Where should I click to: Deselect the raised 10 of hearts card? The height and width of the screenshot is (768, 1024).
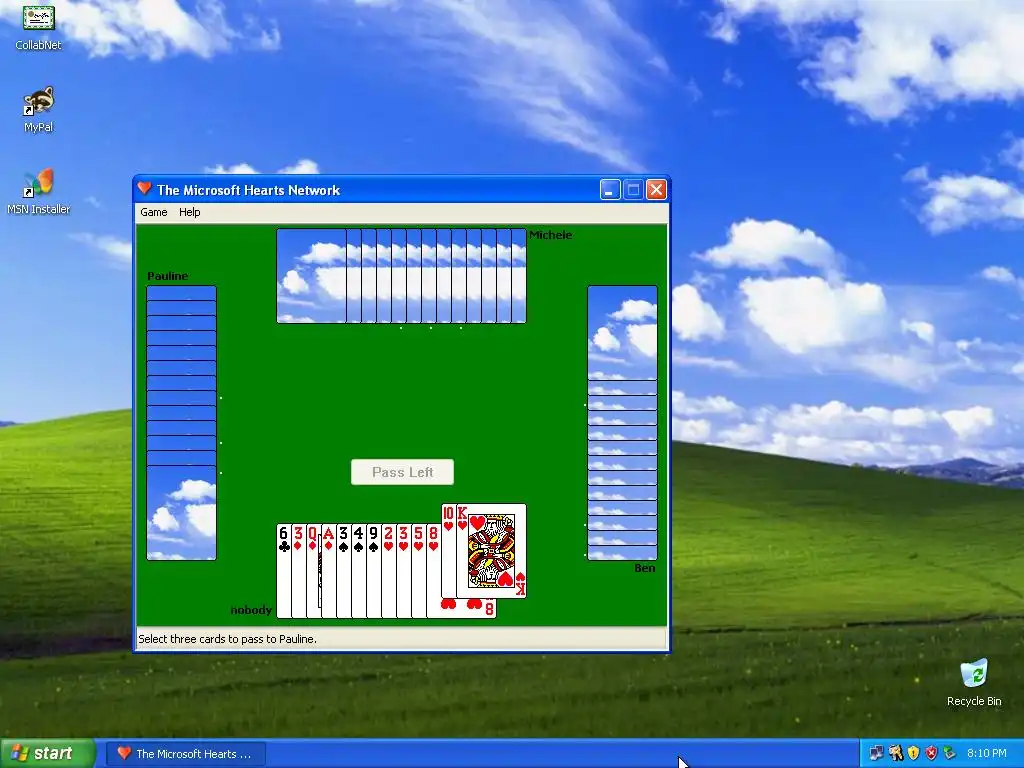(x=448, y=551)
